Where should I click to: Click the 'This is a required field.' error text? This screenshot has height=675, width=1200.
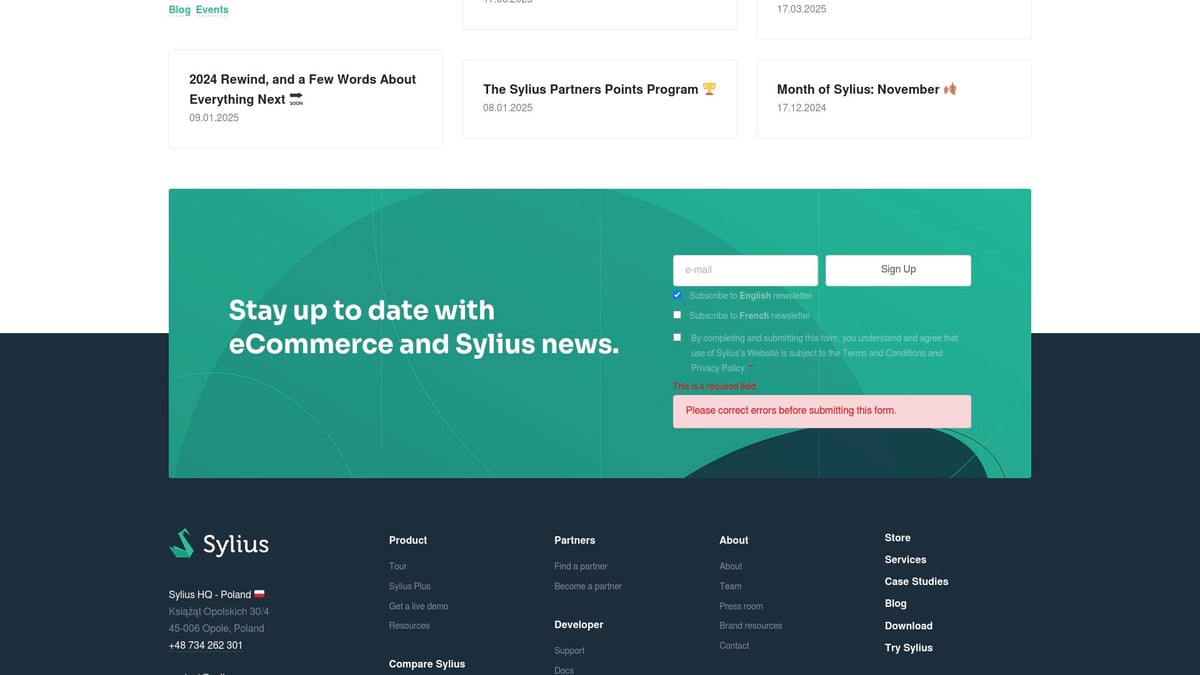[716, 387]
